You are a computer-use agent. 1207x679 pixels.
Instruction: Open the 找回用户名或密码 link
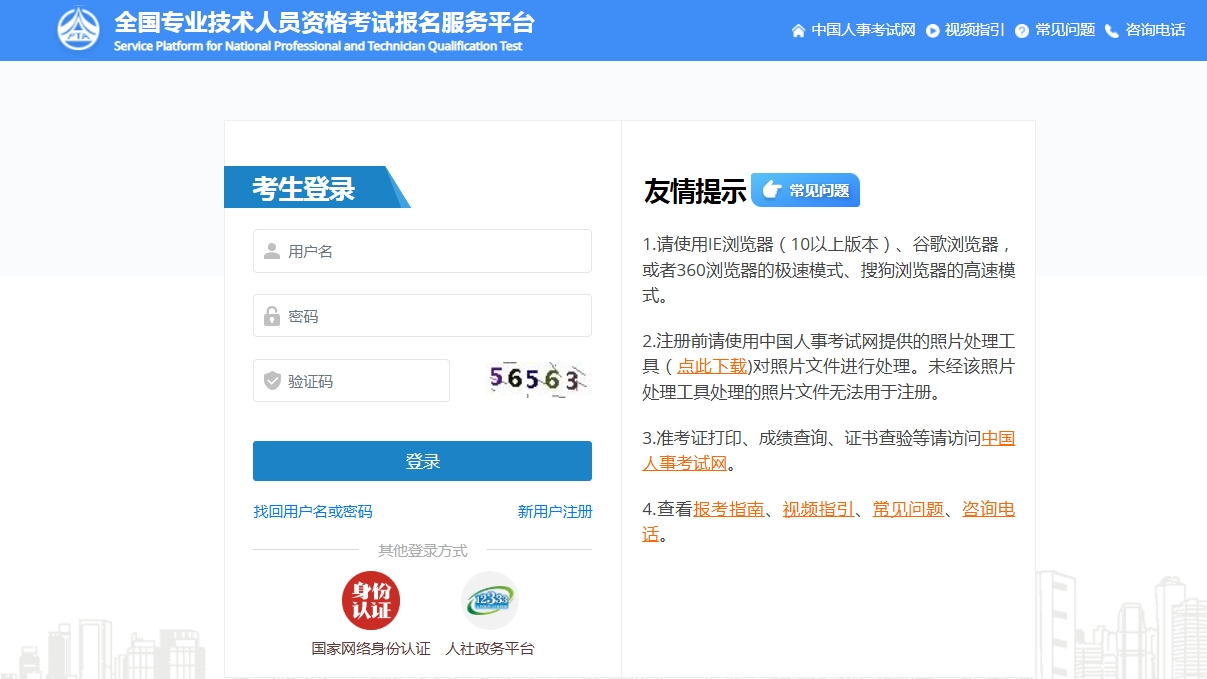point(313,511)
